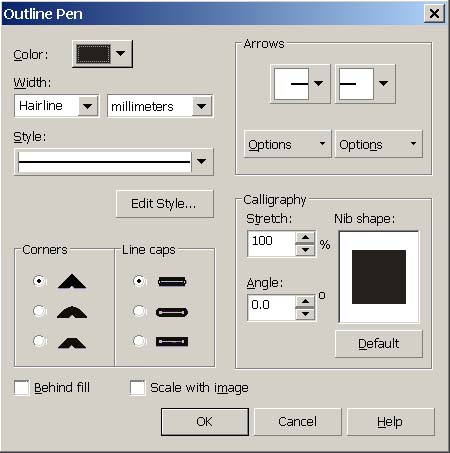Viewport: 450px width, 453px height.
Task: Open the outline Color swatch picker
Action: [x=102, y=54]
